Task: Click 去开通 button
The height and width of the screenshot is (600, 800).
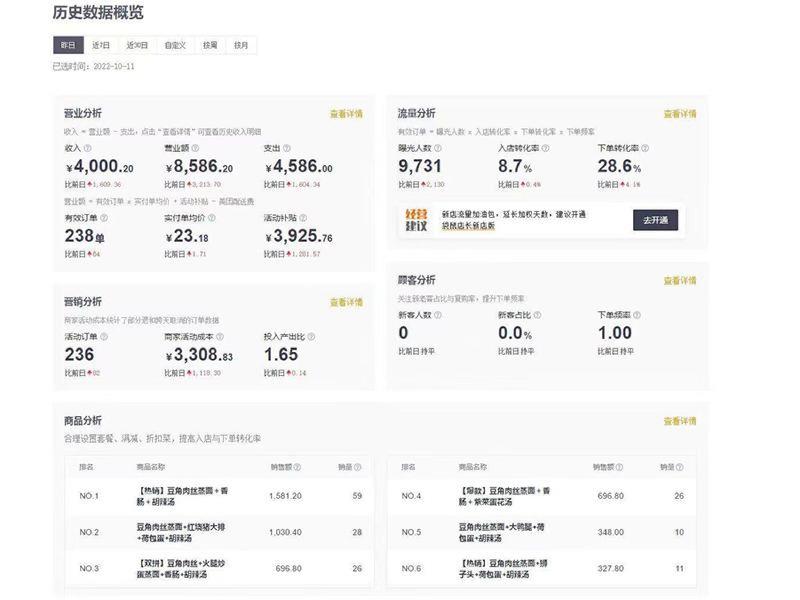Action: click(656, 220)
